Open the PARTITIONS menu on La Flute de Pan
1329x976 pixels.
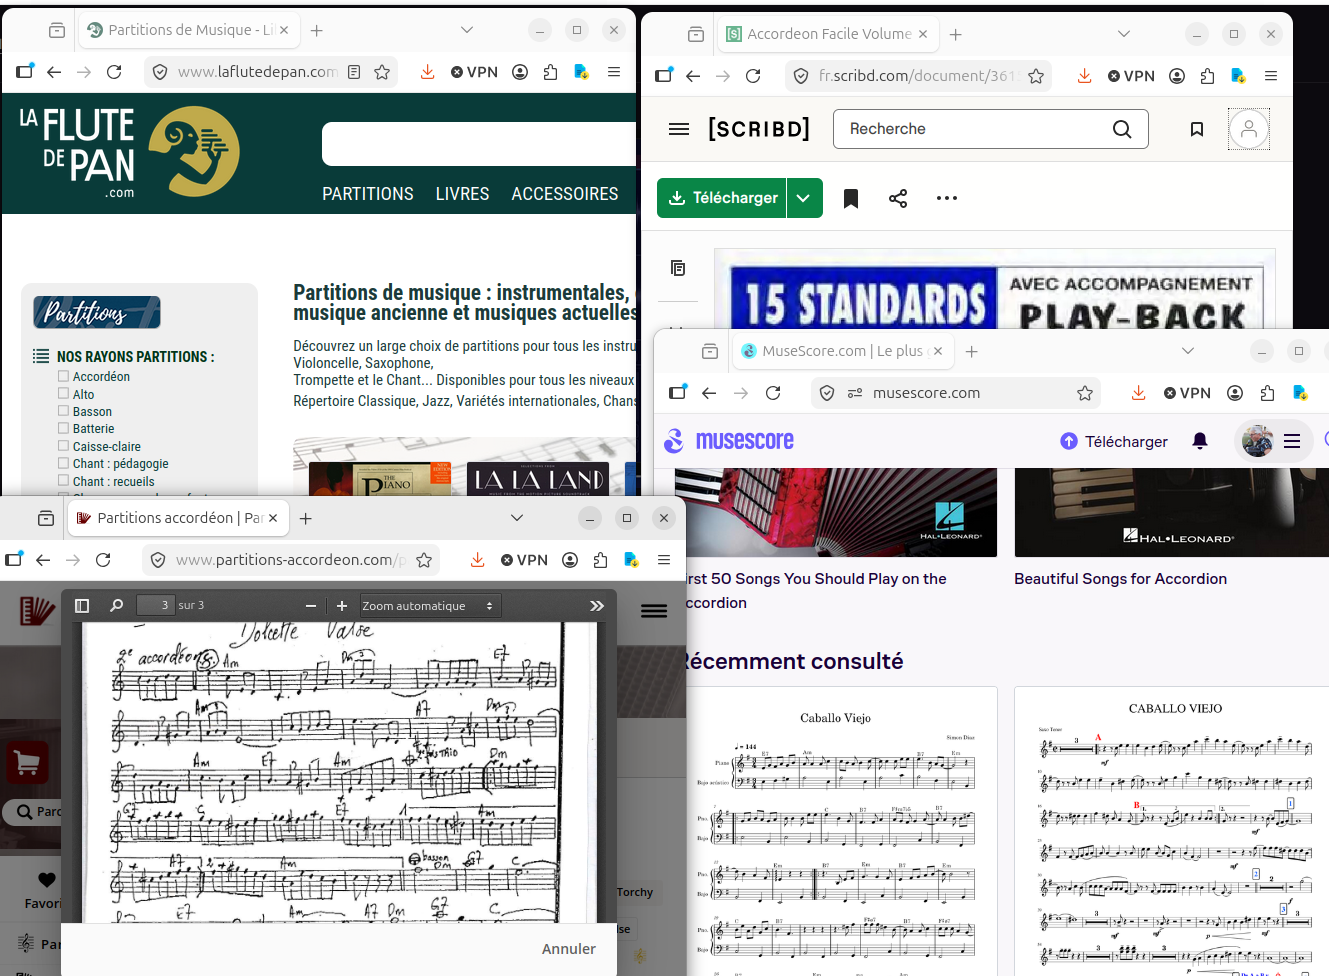pos(368,194)
